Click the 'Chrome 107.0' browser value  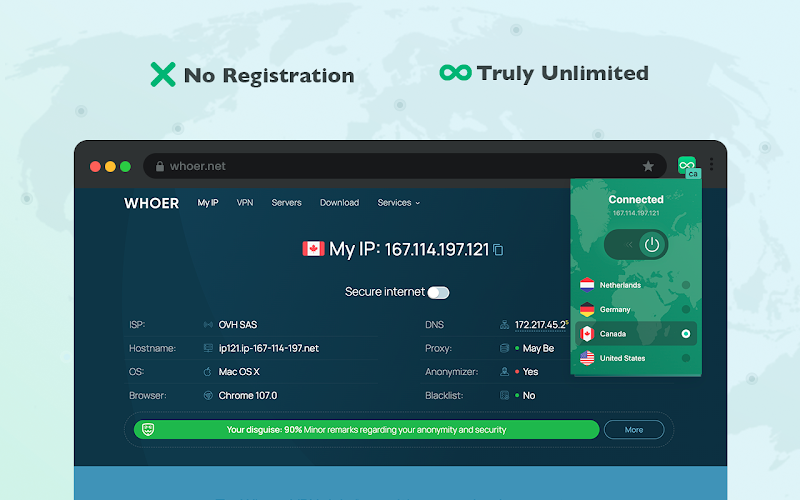coord(247,395)
